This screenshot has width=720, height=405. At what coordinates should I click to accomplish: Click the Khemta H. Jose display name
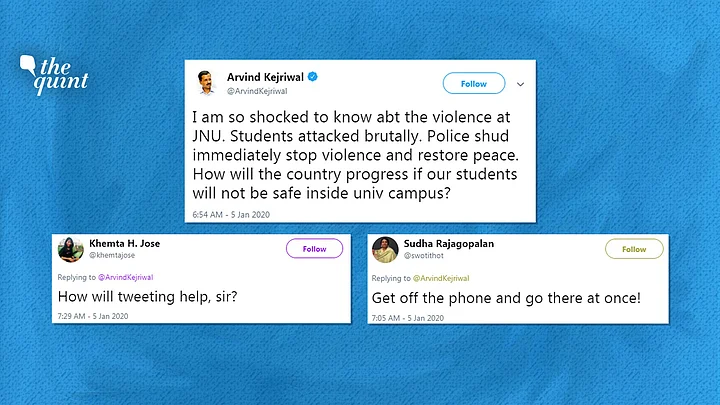pyautogui.click(x=124, y=243)
